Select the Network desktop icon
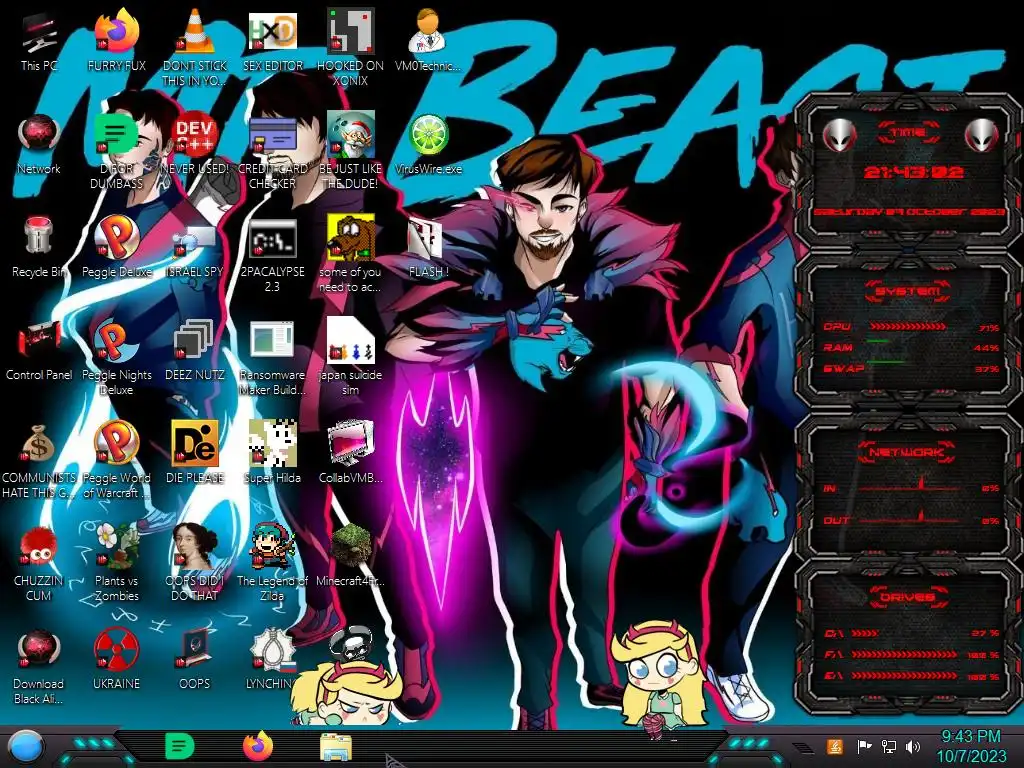The width and height of the screenshot is (1024, 768). 39,145
